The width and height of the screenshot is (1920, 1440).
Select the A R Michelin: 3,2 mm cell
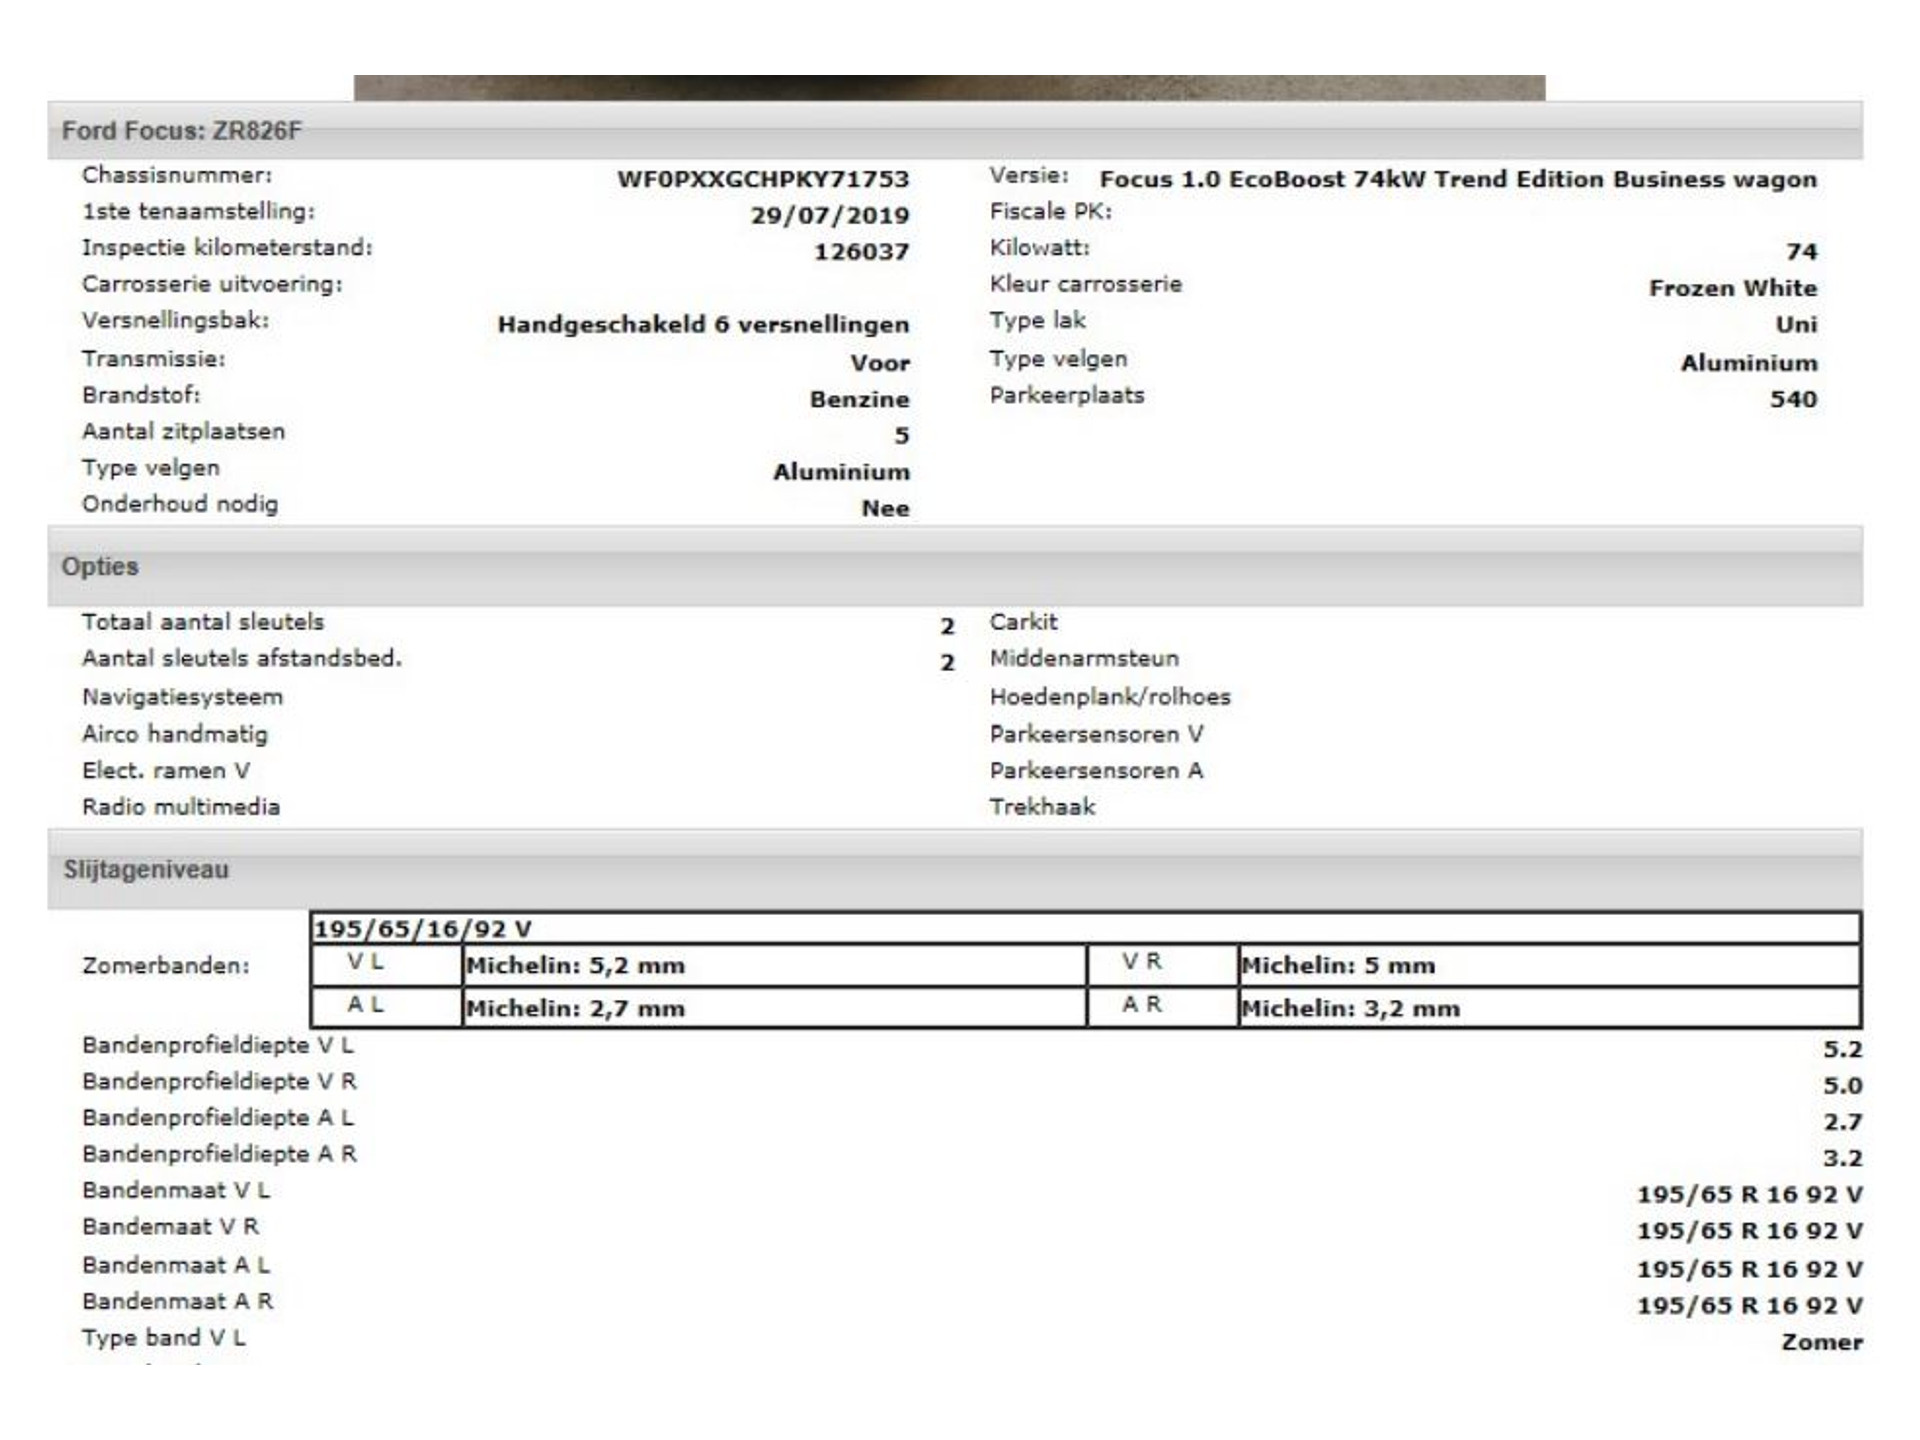coord(1549,1008)
